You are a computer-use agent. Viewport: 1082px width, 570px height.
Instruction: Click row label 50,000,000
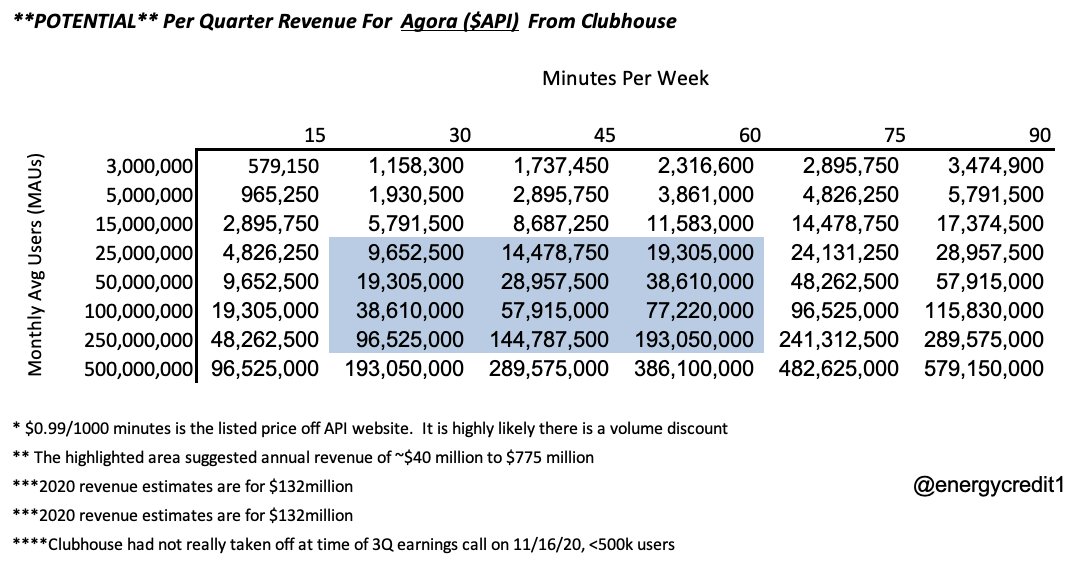coord(144,282)
